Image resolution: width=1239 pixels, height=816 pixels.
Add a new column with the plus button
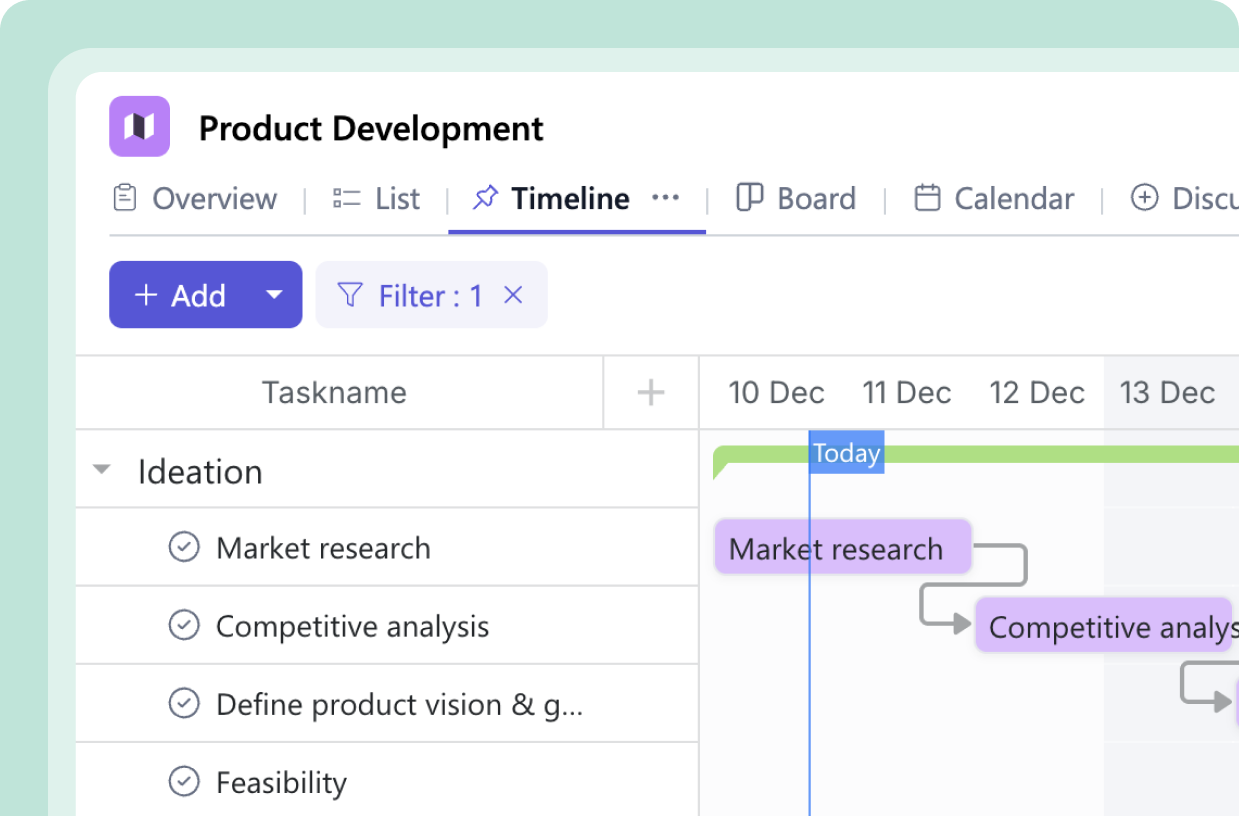(x=650, y=392)
